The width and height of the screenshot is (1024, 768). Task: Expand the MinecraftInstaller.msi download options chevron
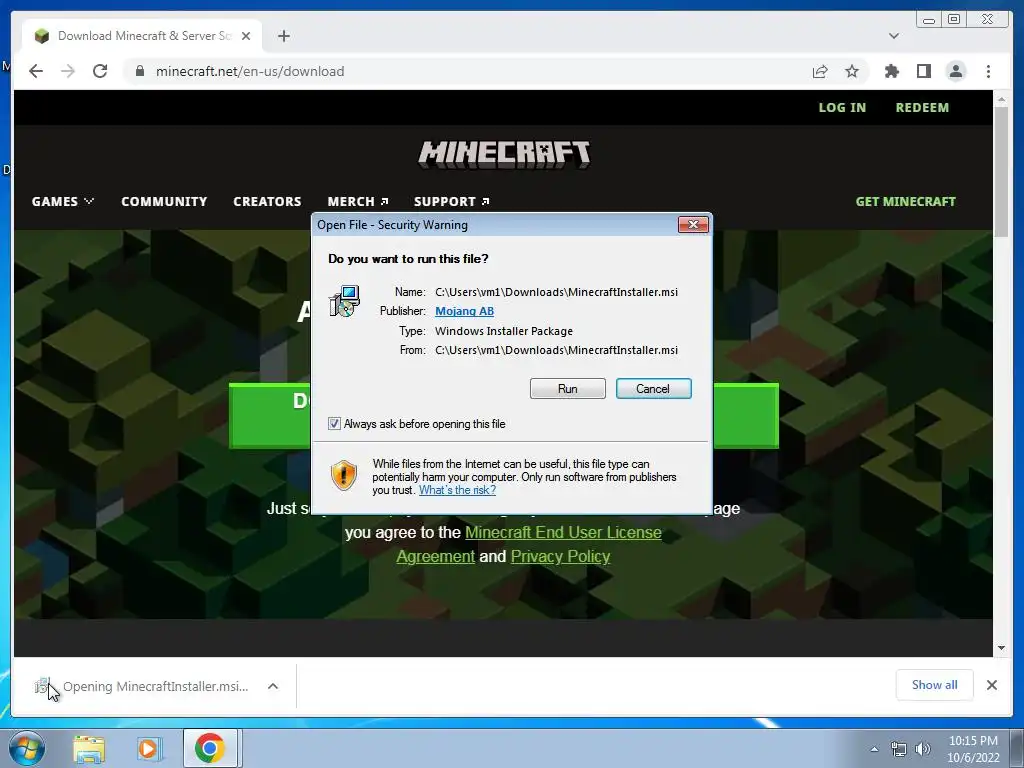(273, 686)
